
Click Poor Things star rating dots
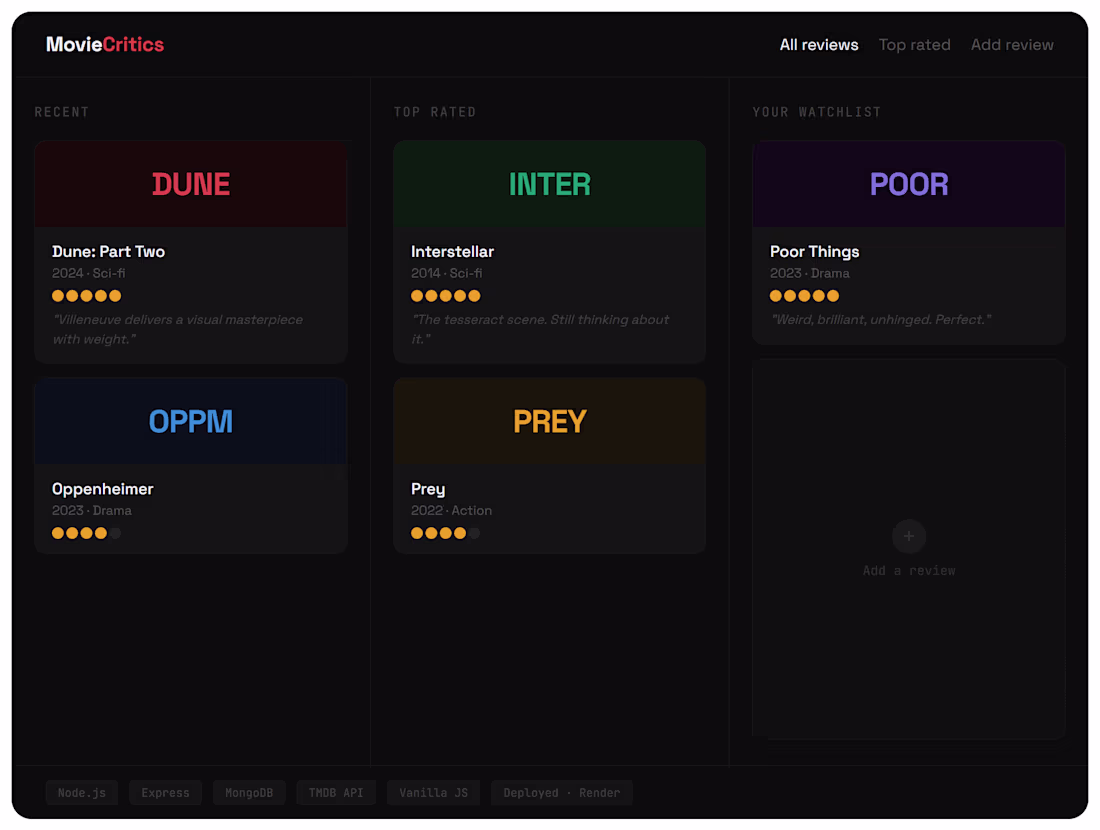[804, 295]
